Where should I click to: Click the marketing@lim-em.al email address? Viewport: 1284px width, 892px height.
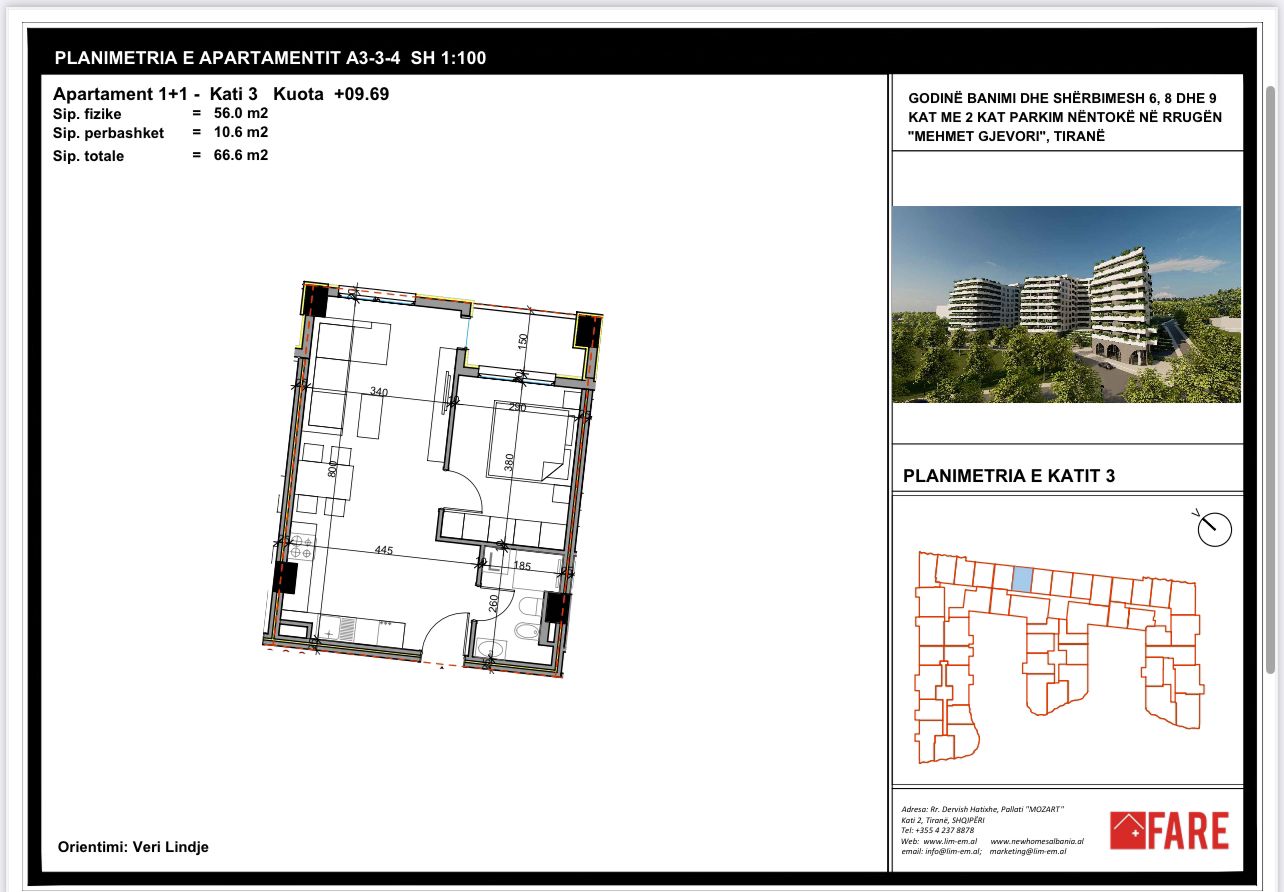pos(1028,851)
